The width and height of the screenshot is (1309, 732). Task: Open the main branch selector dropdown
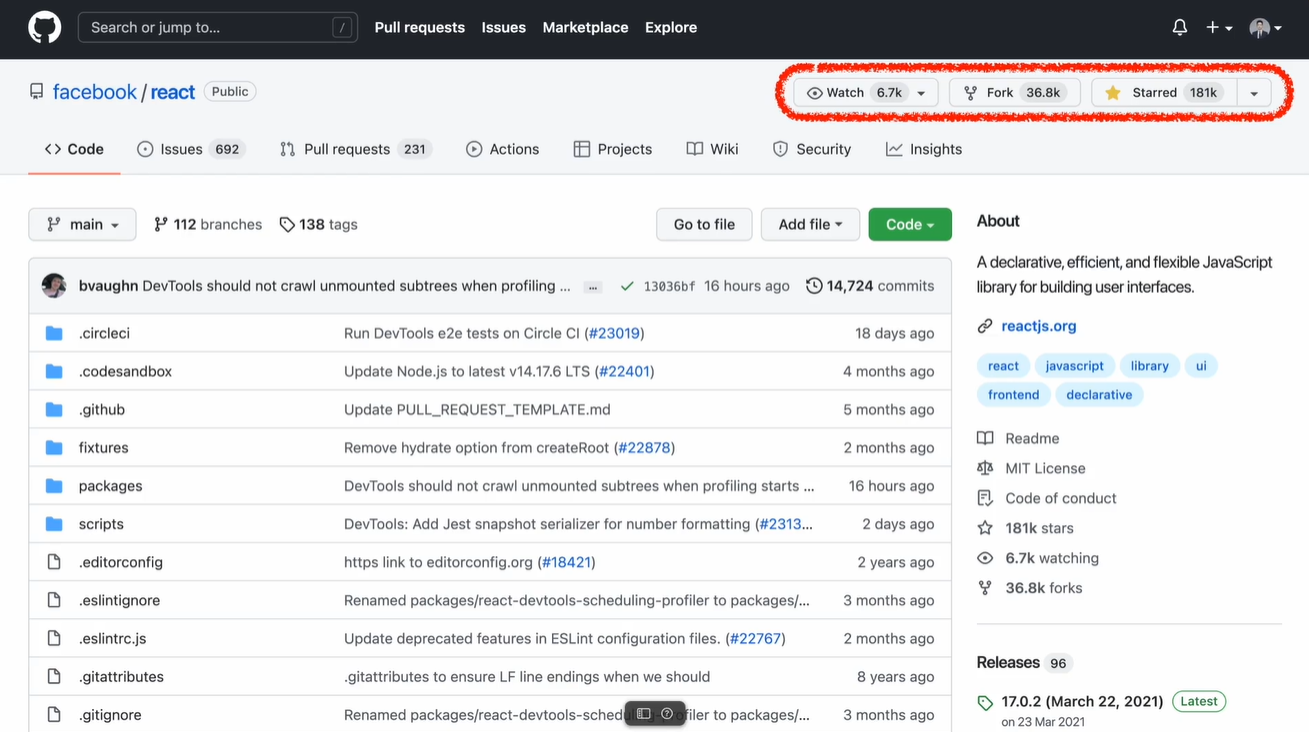tap(82, 224)
